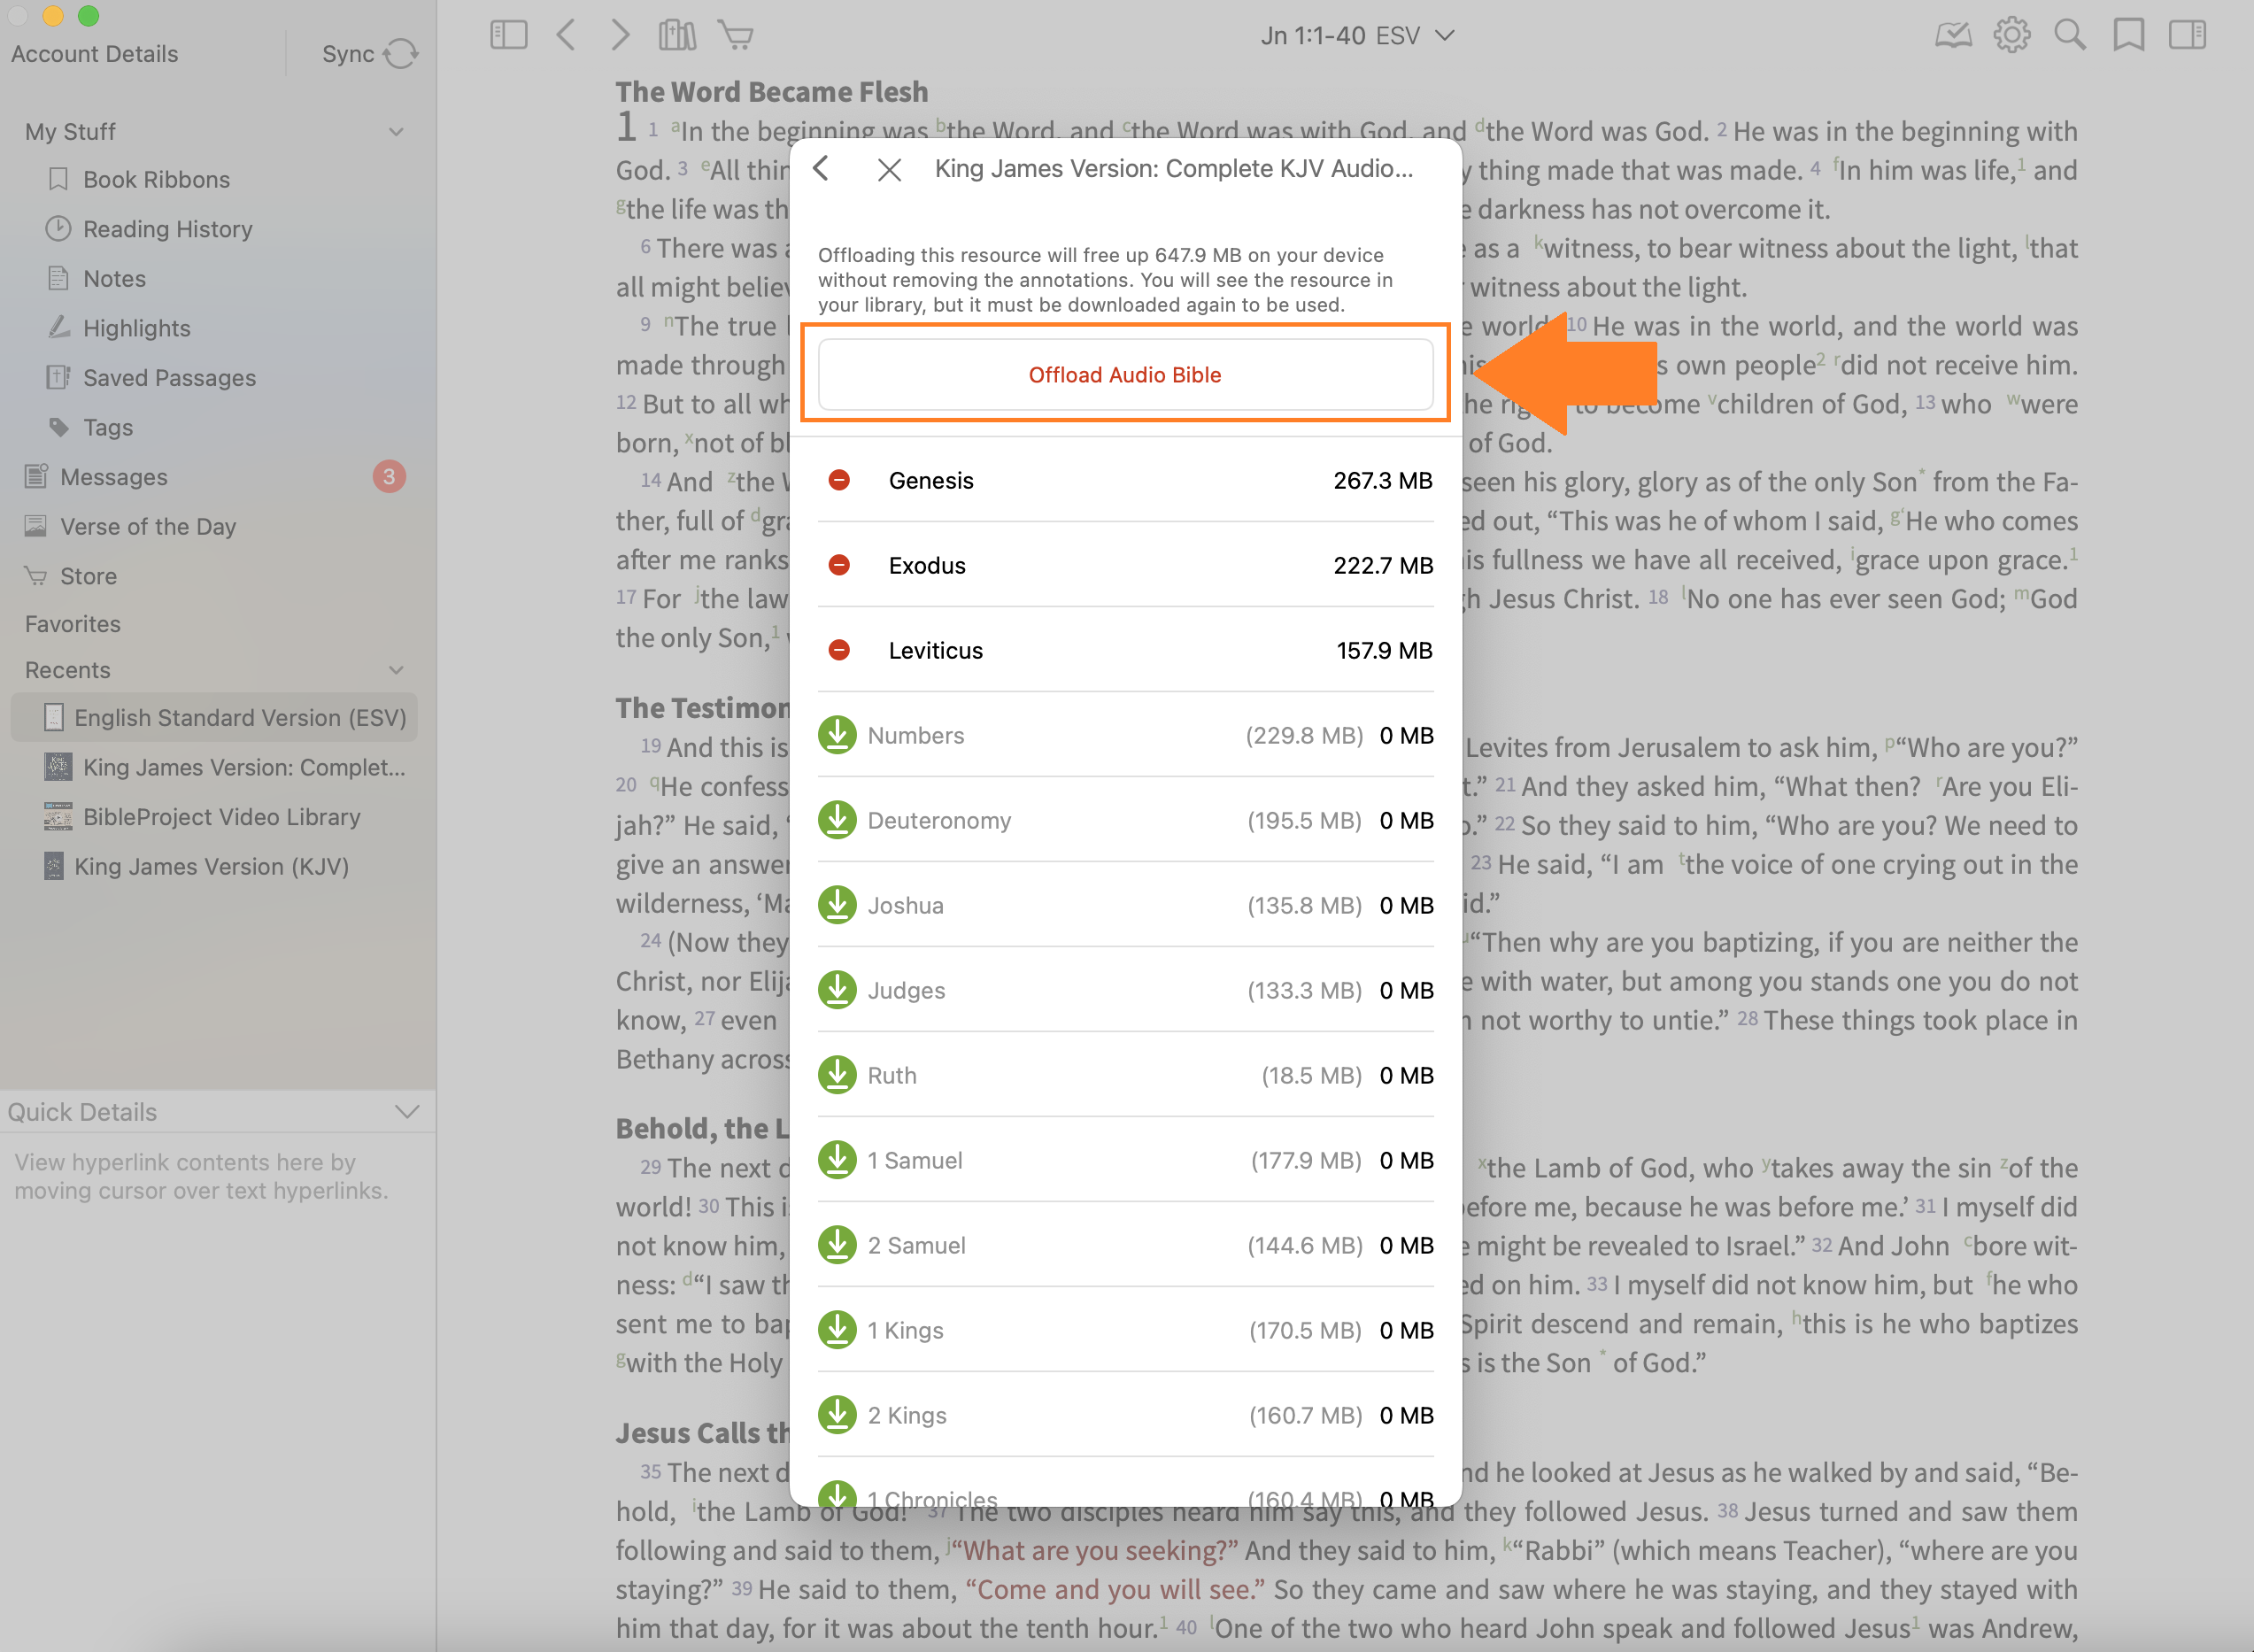
Task: Remove the downloaded Leviticus audio
Action: pyautogui.click(x=839, y=651)
